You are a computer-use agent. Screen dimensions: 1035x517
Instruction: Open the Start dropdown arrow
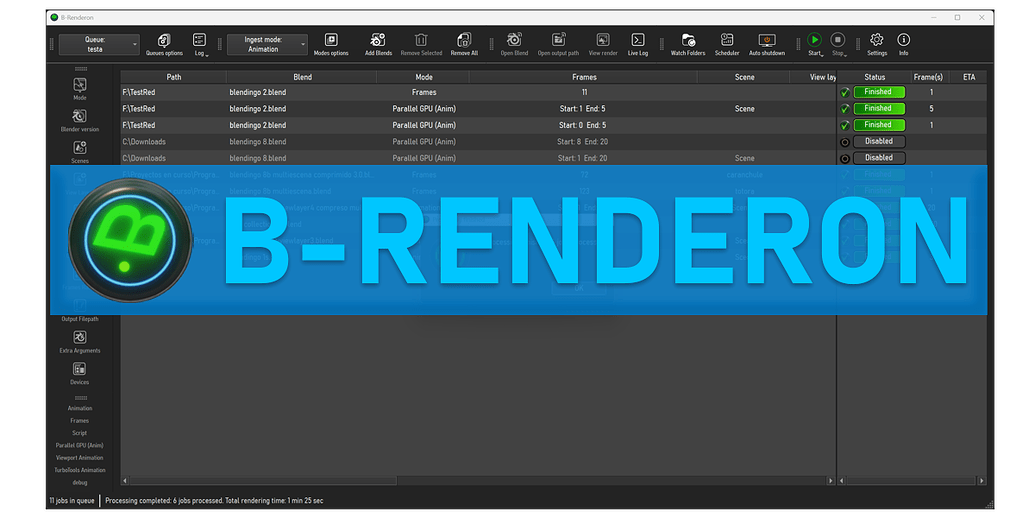pyautogui.click(x=822, y=55)
